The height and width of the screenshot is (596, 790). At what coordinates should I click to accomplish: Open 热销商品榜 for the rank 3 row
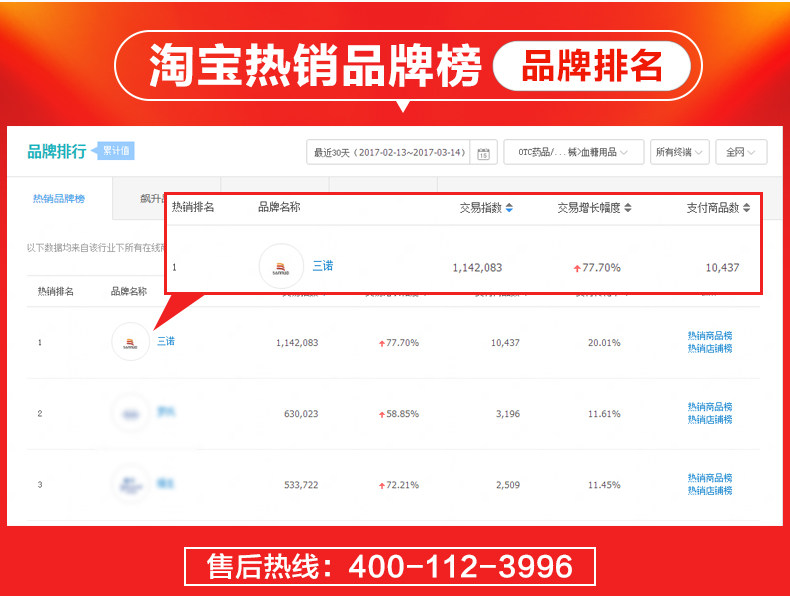[x=709, y=478]
